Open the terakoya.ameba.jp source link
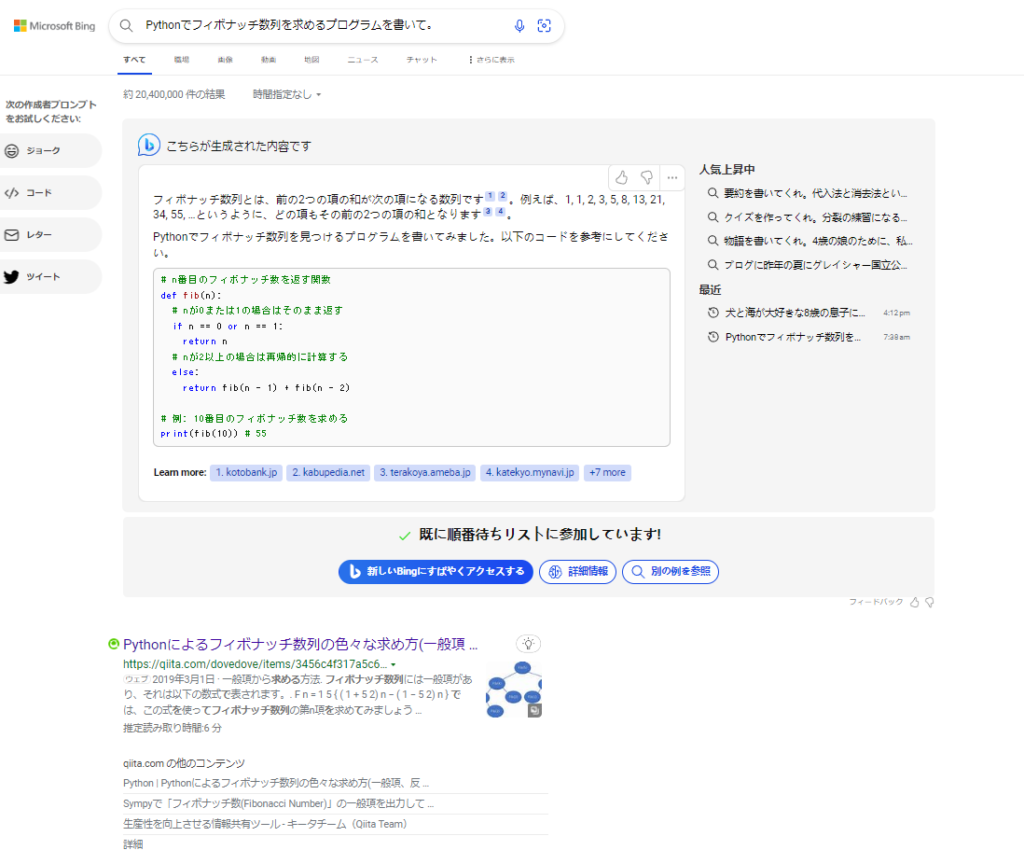Image resolution: width=1024 pixels, height=864 pixels. coord(425,473)
